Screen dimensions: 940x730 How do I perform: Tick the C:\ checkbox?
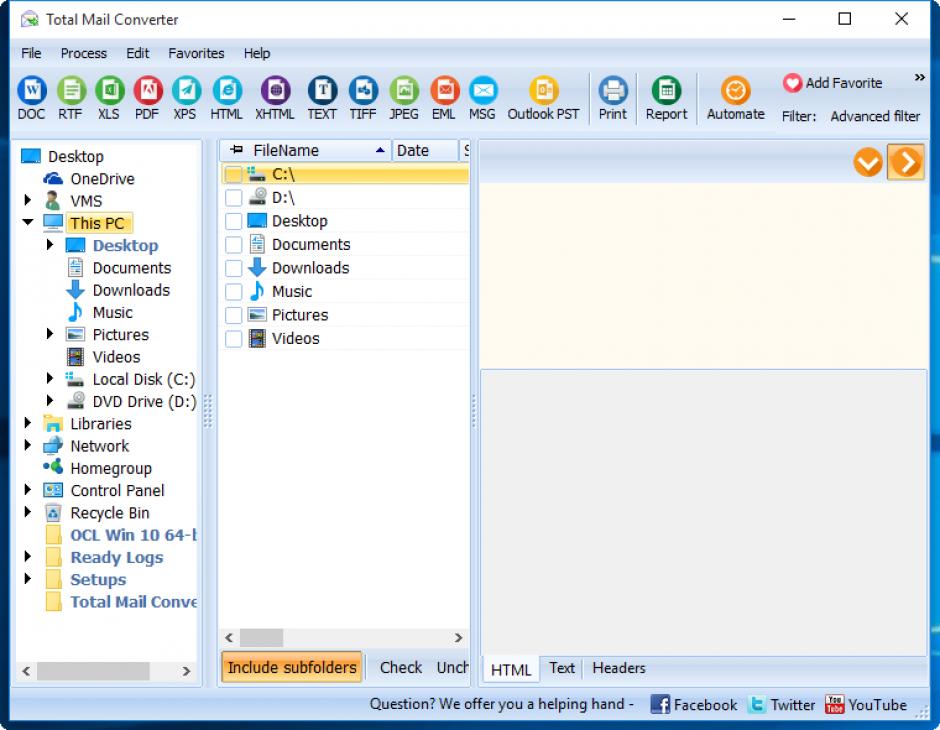click(x=233, y=174)
